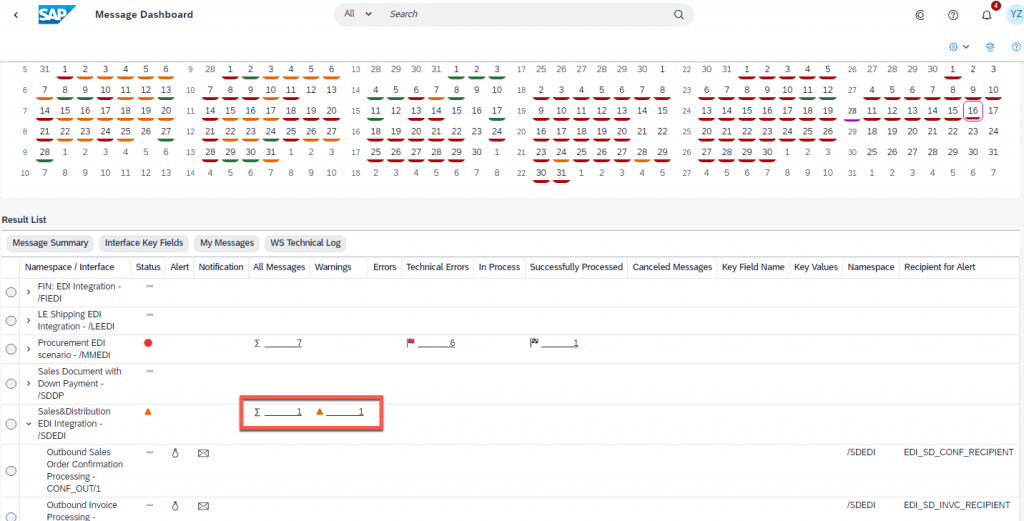Switch to Message Summary tab

[50, 243]
